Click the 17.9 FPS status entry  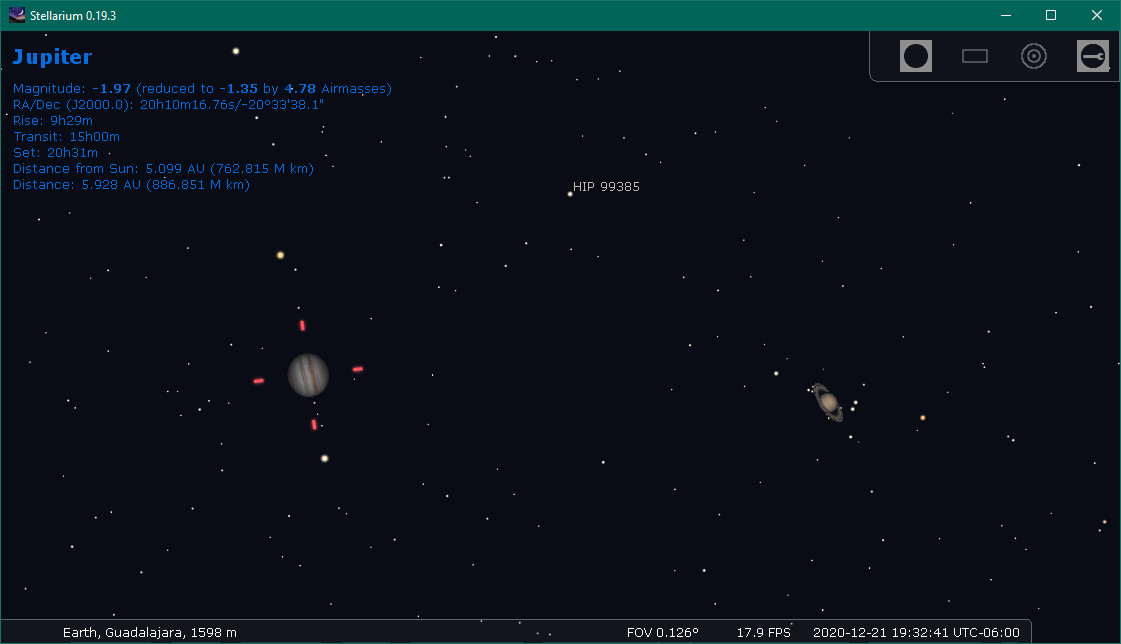point(764,633)
